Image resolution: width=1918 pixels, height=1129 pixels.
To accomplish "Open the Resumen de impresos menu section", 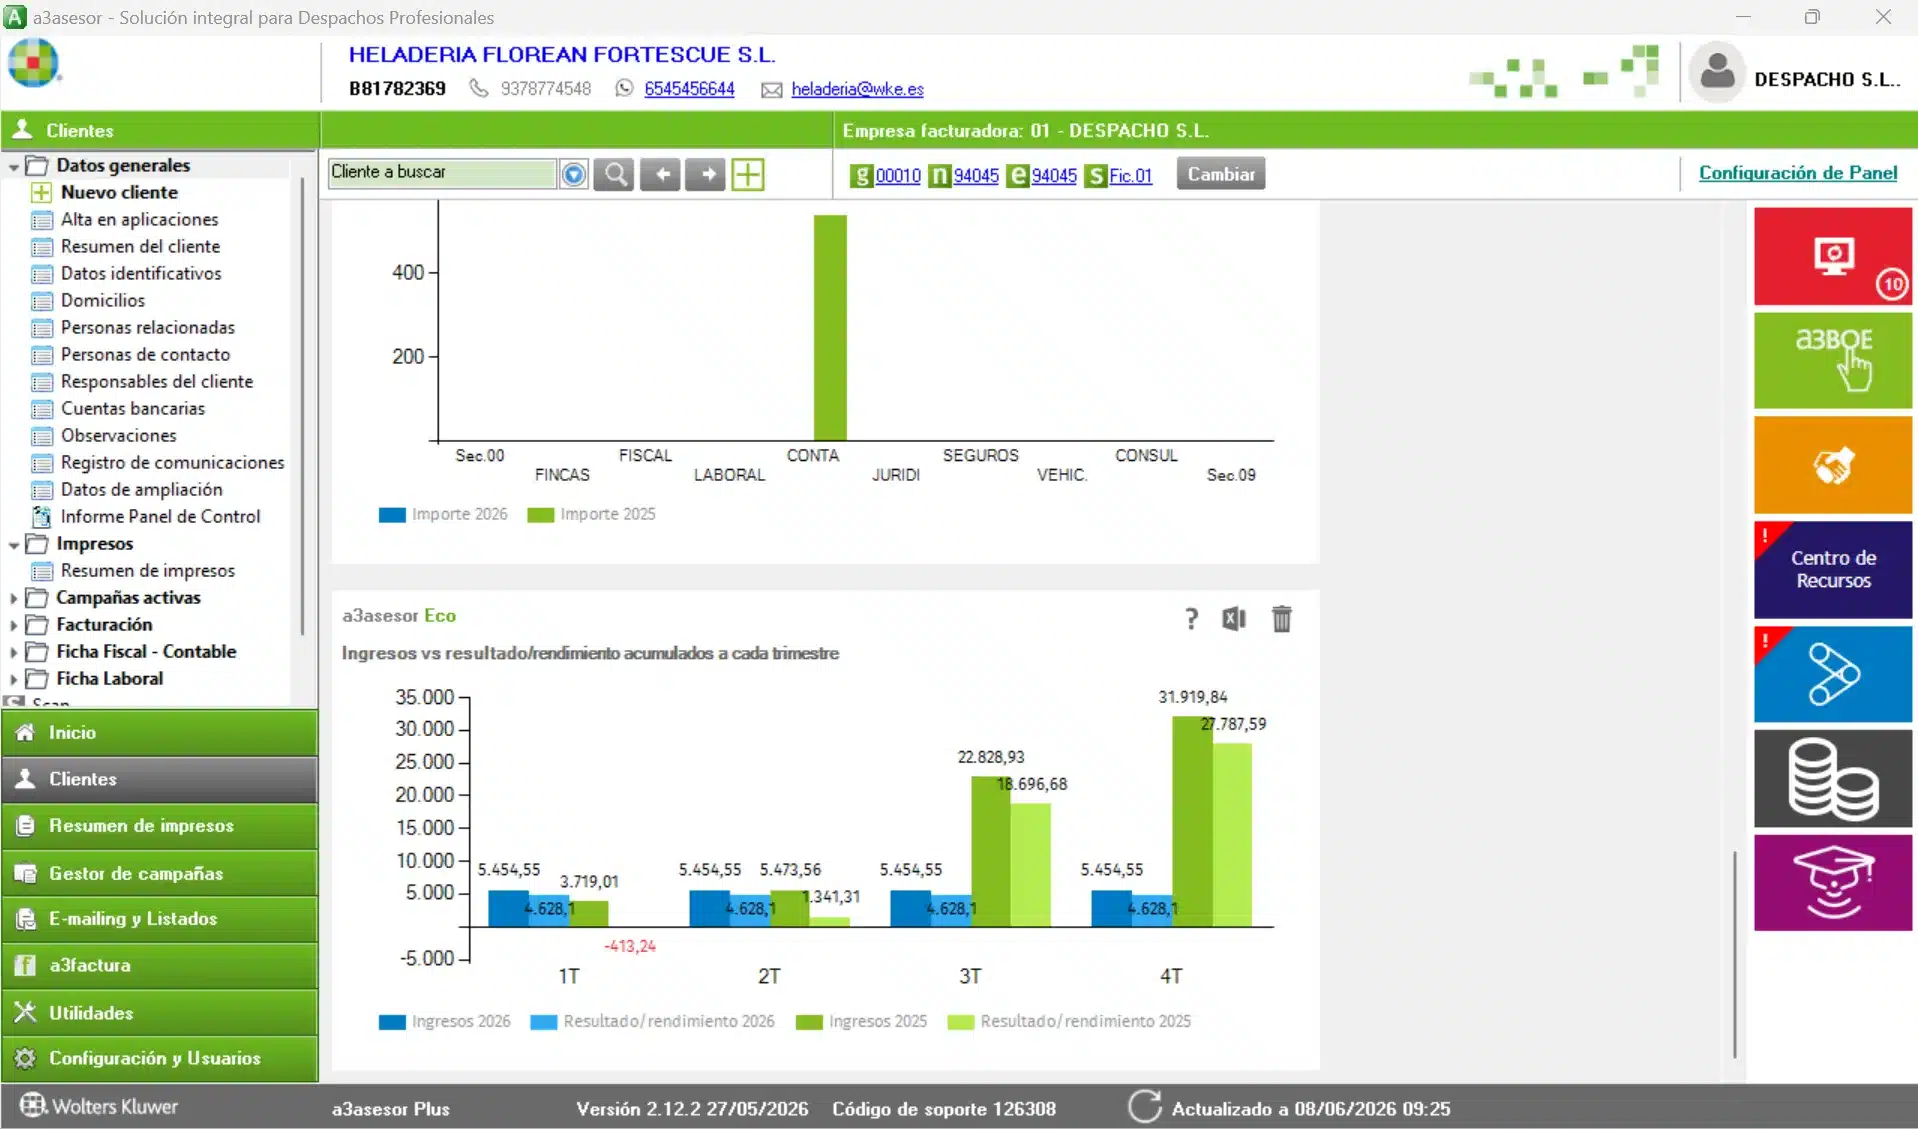I will pyautogui.click(x=160, y=826).
